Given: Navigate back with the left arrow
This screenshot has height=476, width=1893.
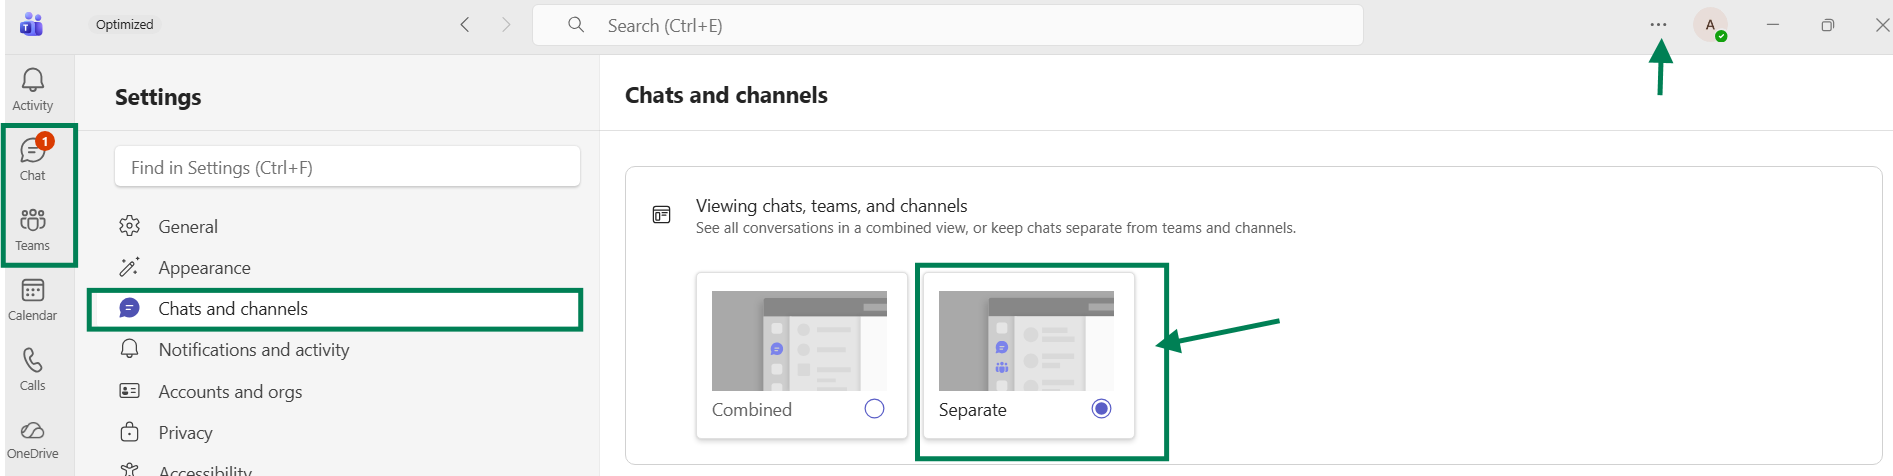Looking at the screenshot, I should (x=465, y=25).
